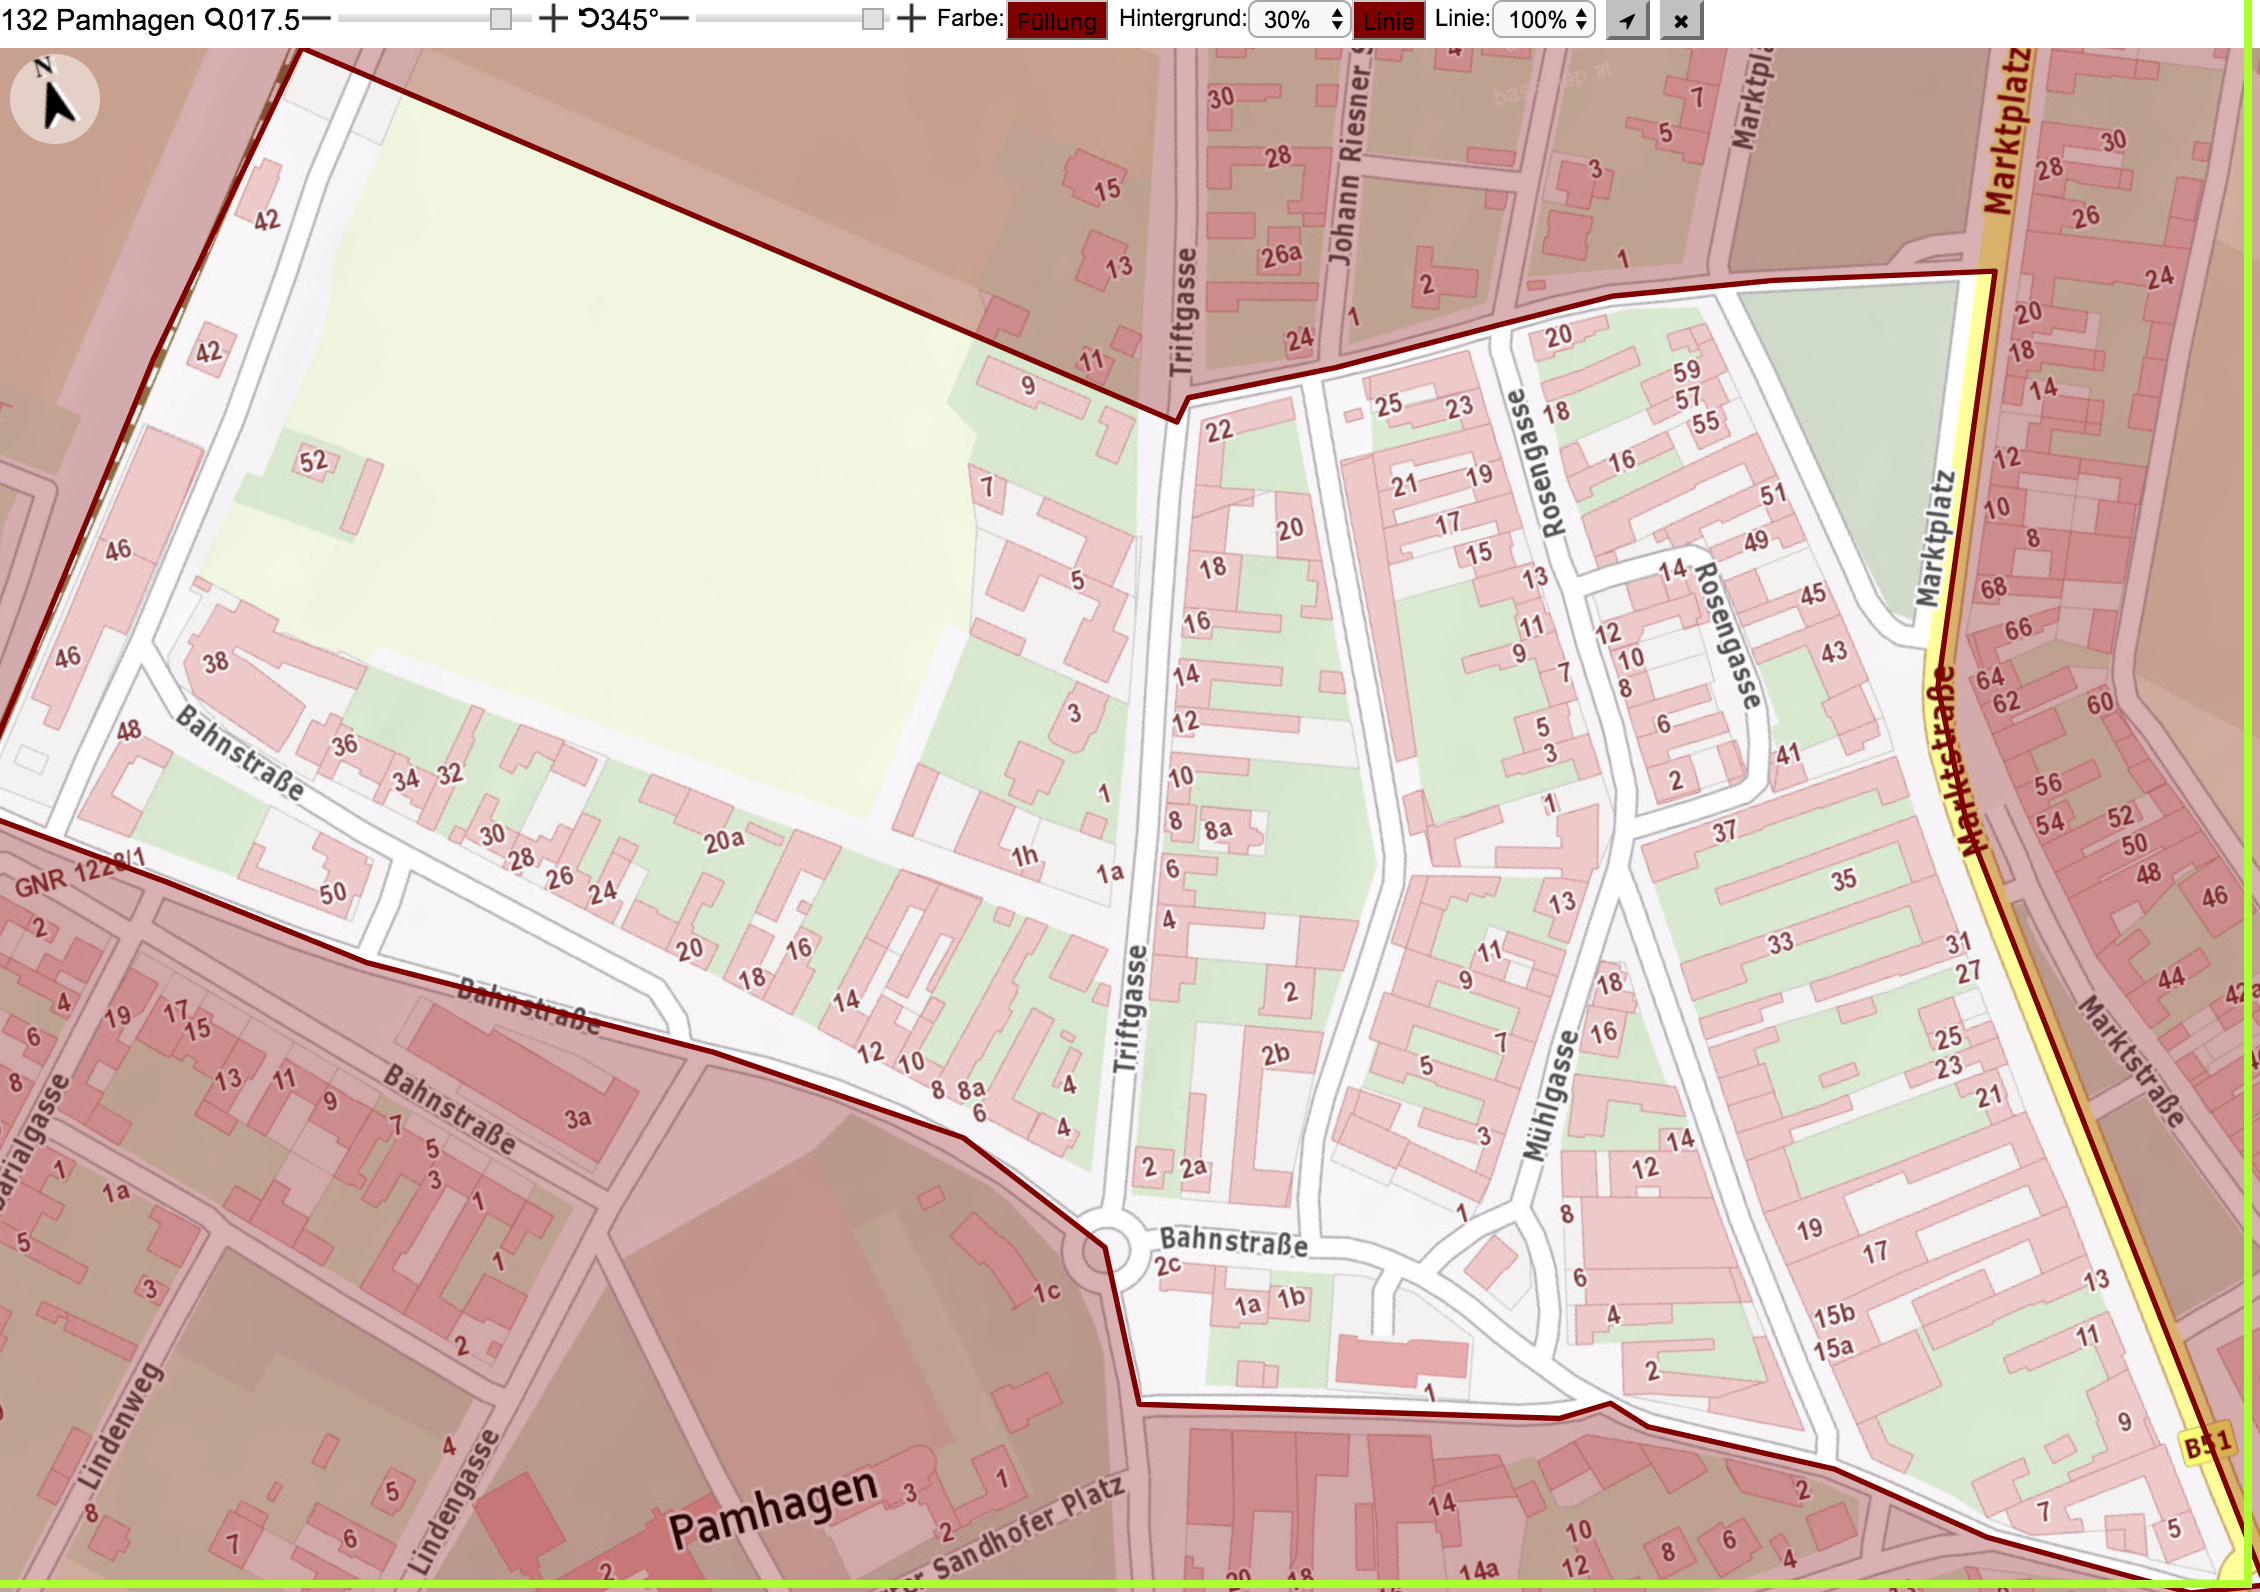Screen dimensions: 2260x1592
Task: Open the Hintergrund 30% dropdown
Action: 1300,20
